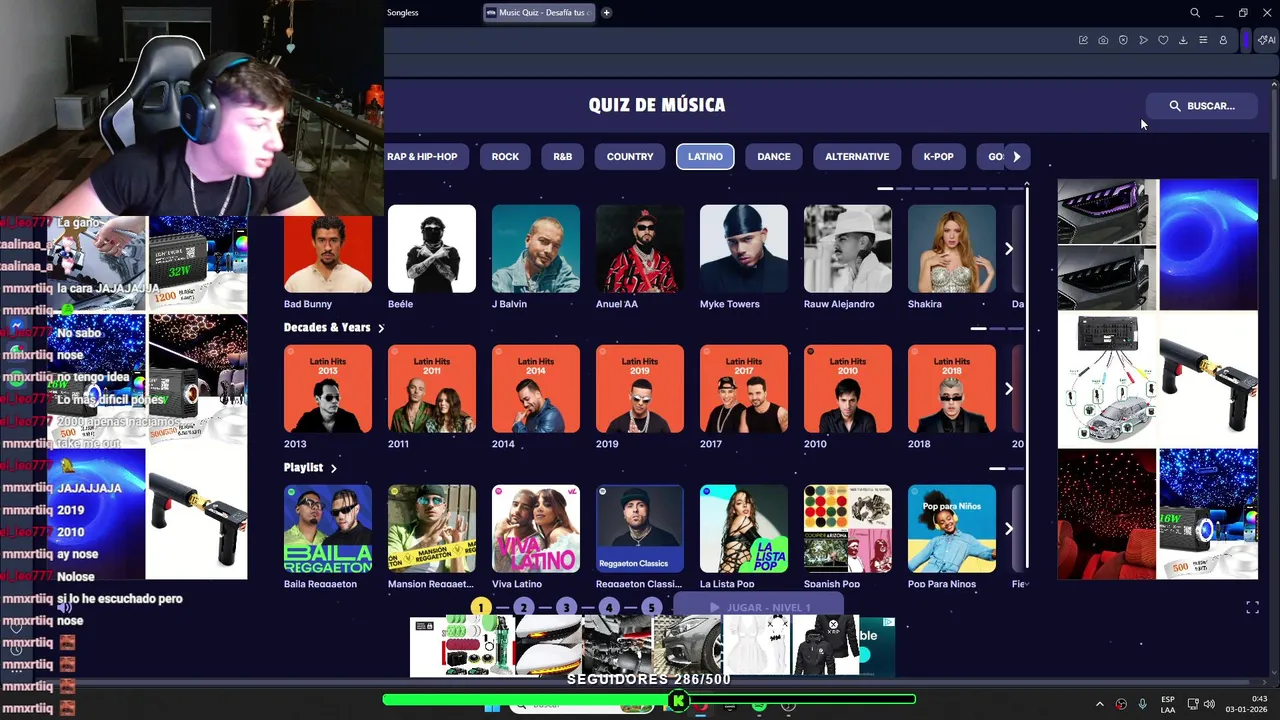Open the easy setup sliders icon in the toolbar
Viewport: 1280px width, 720px height.
[1203, 40]
